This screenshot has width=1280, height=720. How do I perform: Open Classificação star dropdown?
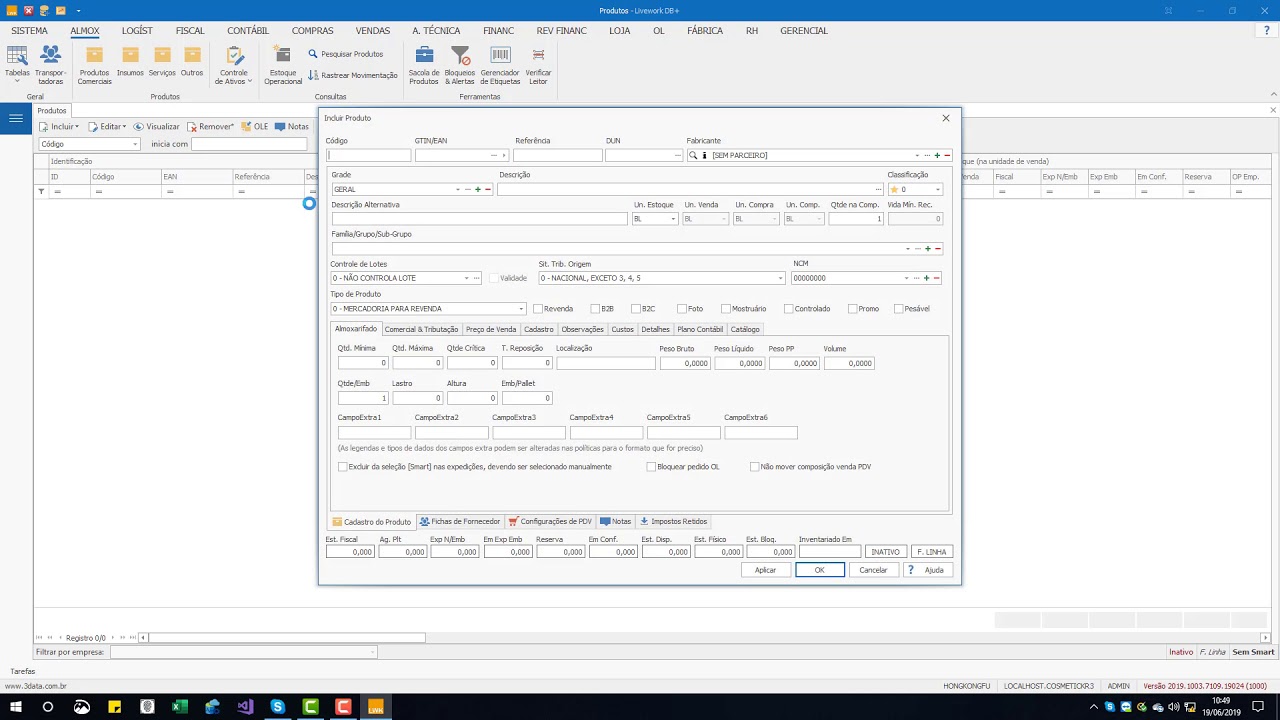pyautogui.click(x=937, y=189)
